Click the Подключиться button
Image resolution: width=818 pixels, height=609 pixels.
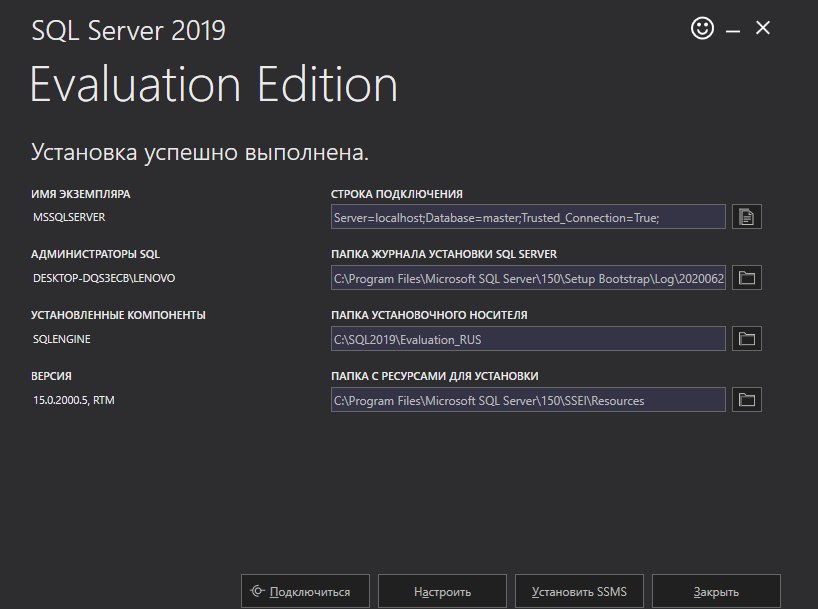(x=305, y=592)
